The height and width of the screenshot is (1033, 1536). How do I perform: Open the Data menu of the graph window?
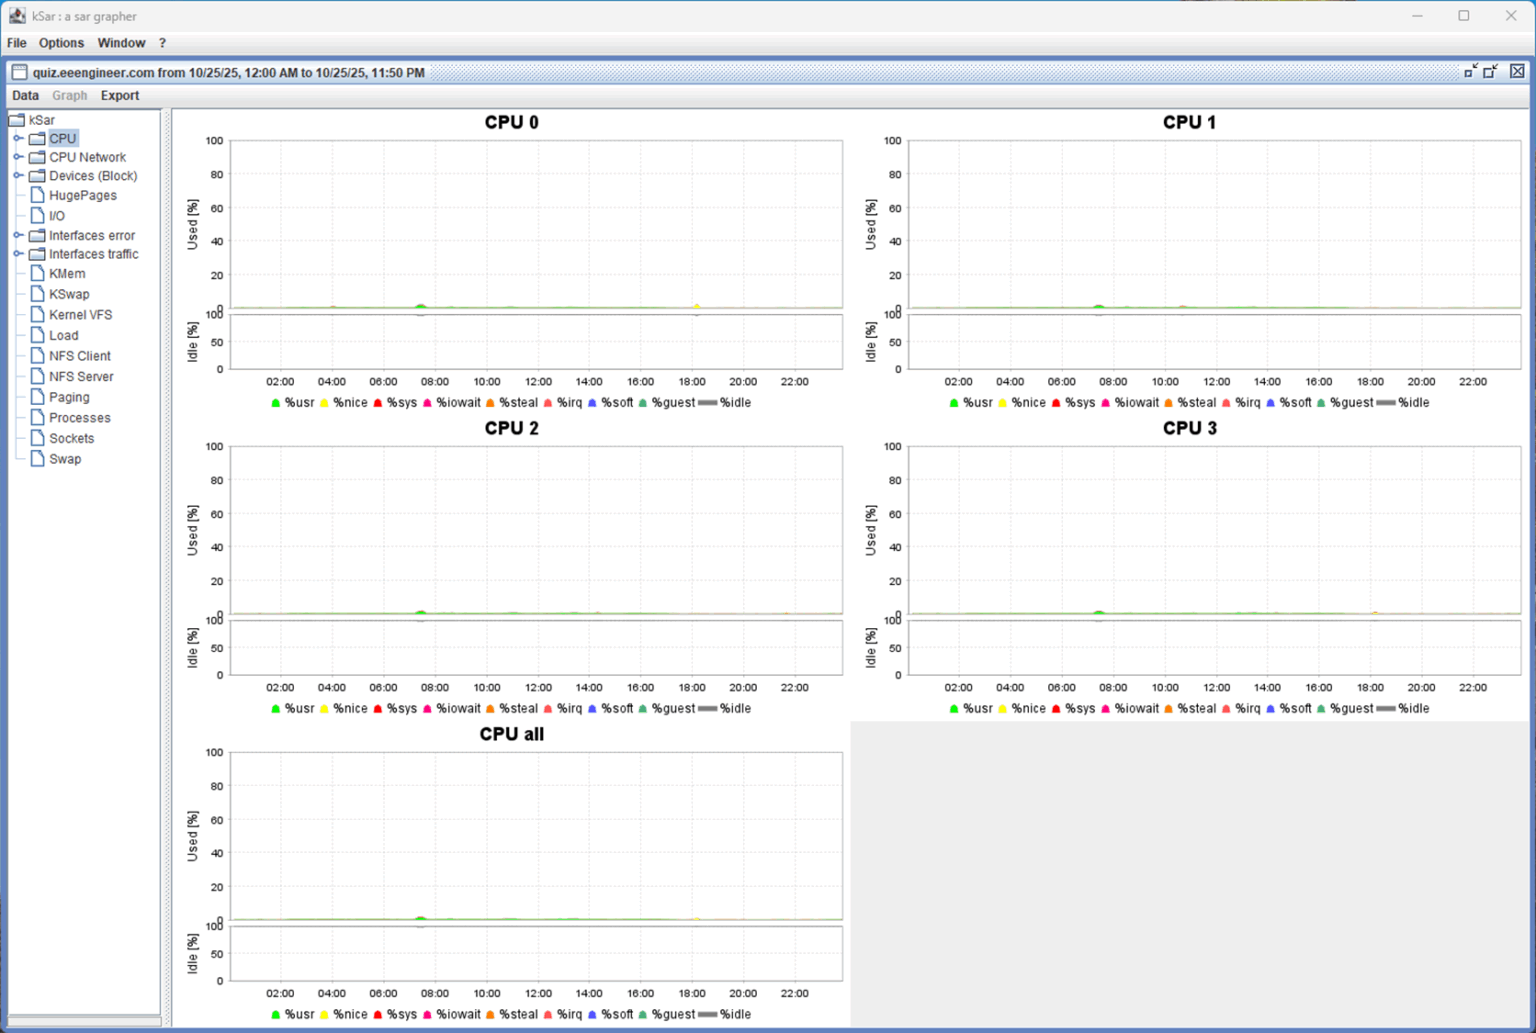25,95
